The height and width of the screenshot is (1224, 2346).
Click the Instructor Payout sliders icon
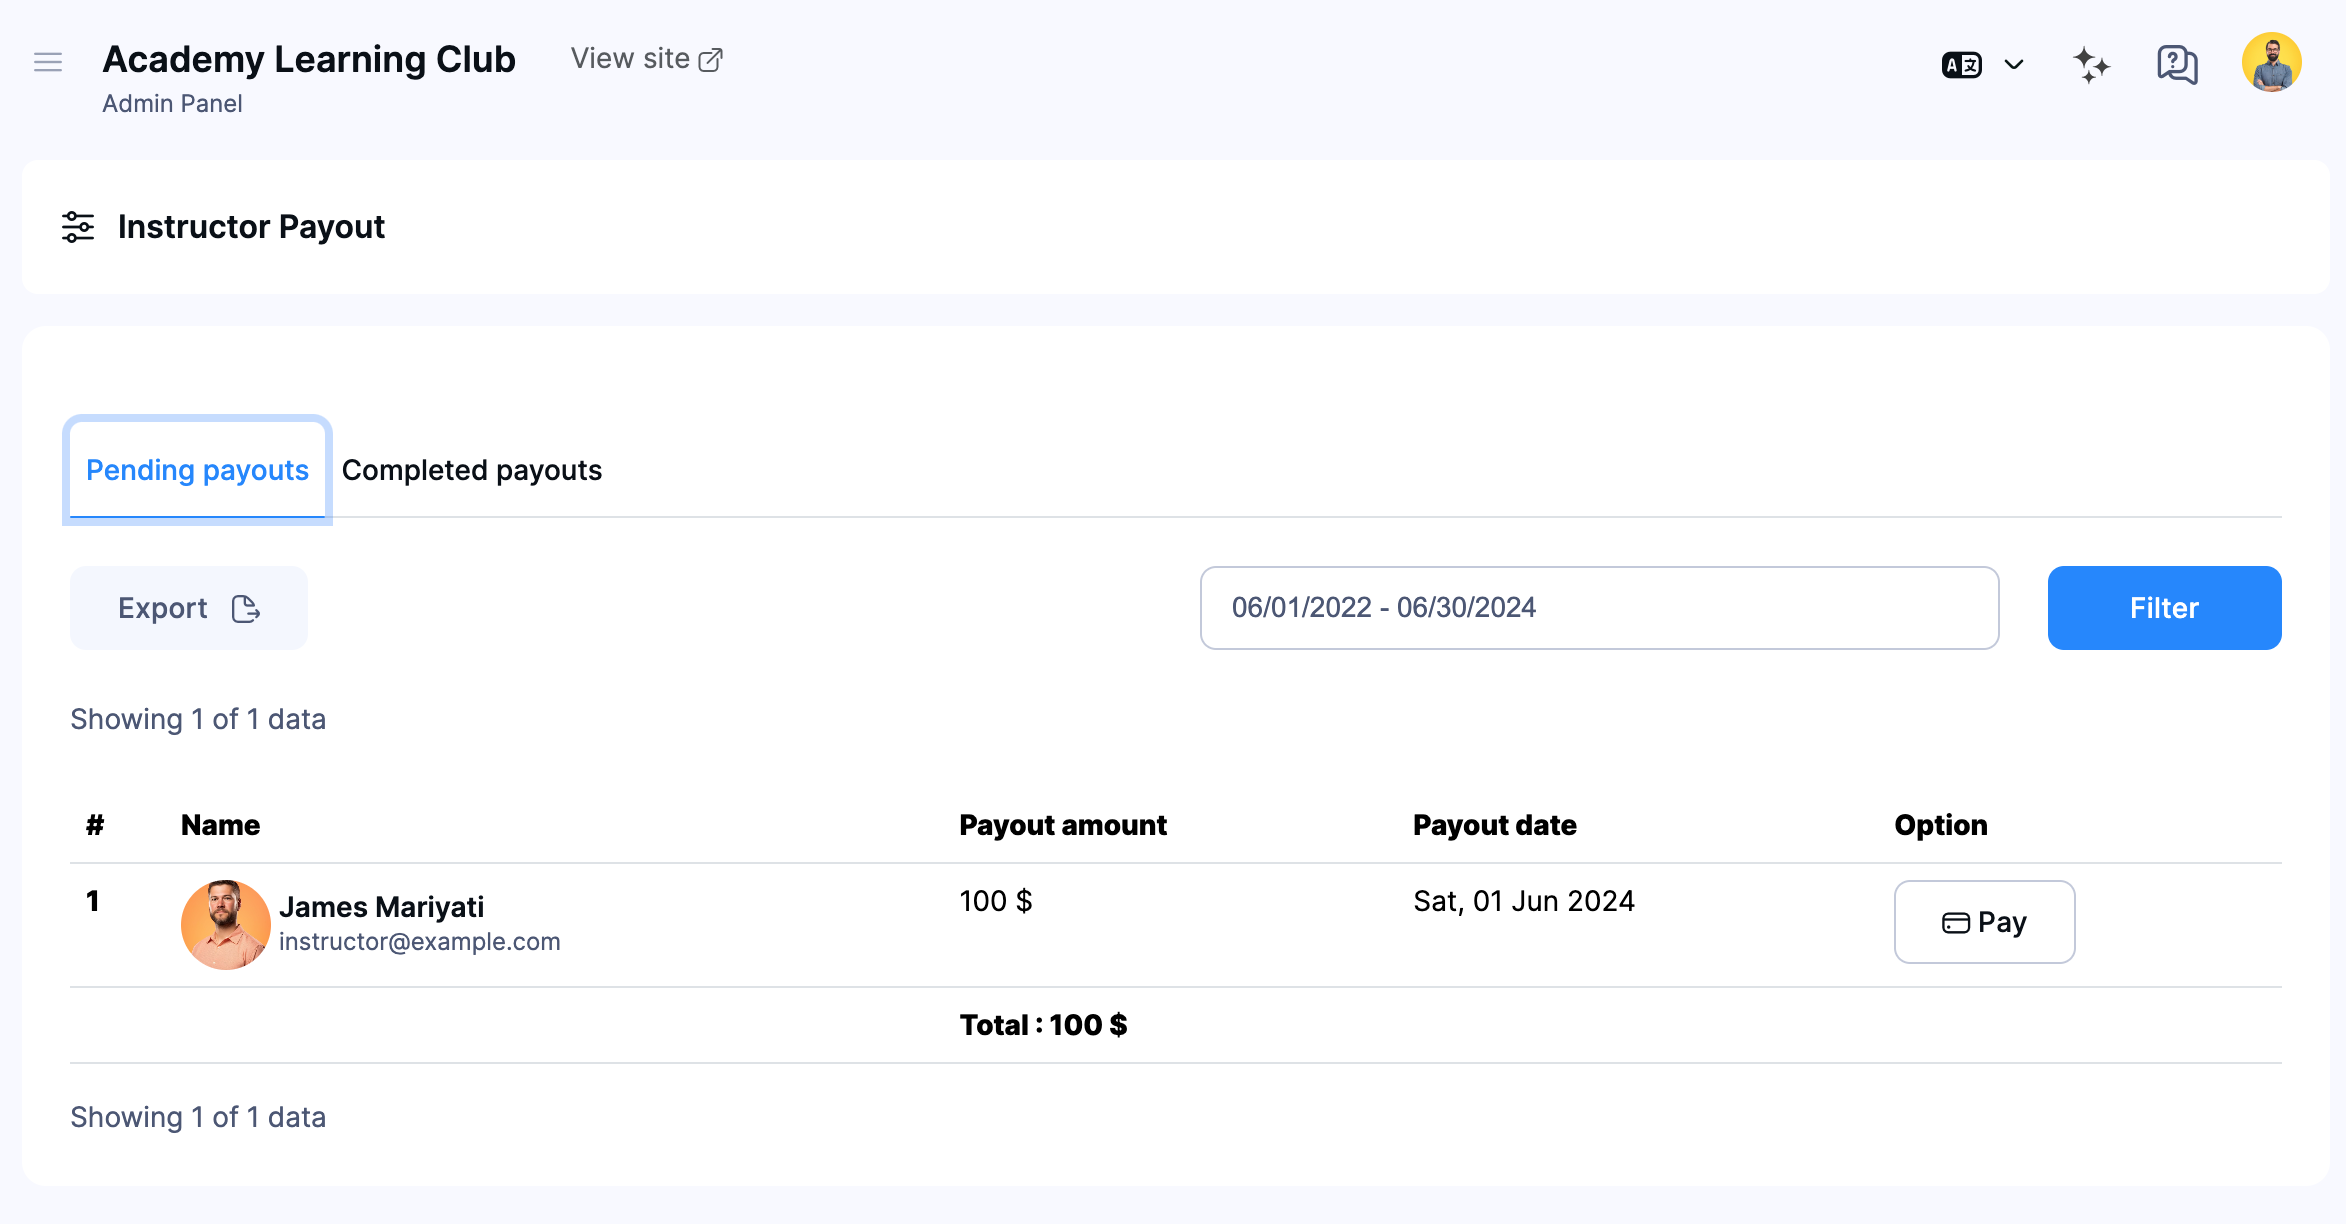click(x=78, y=227)
